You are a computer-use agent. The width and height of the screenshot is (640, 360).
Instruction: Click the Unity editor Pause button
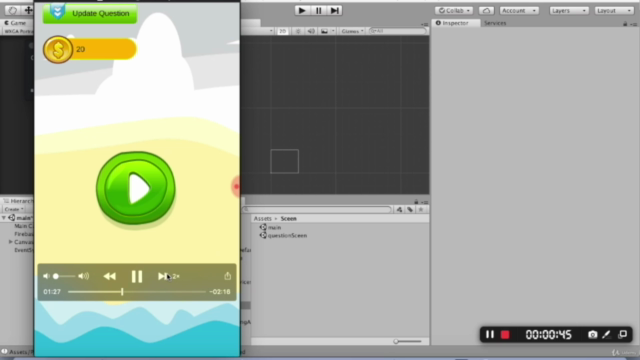(319, 11)
